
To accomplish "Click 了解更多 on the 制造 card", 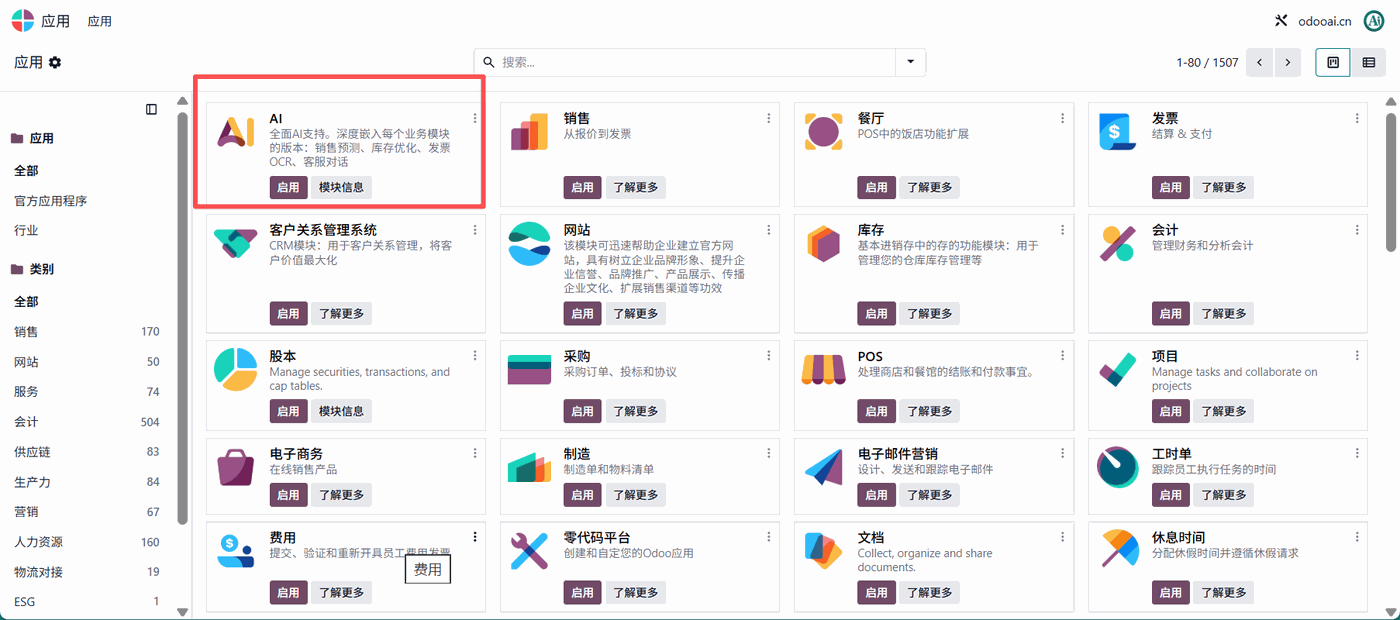I will (634, 494).
